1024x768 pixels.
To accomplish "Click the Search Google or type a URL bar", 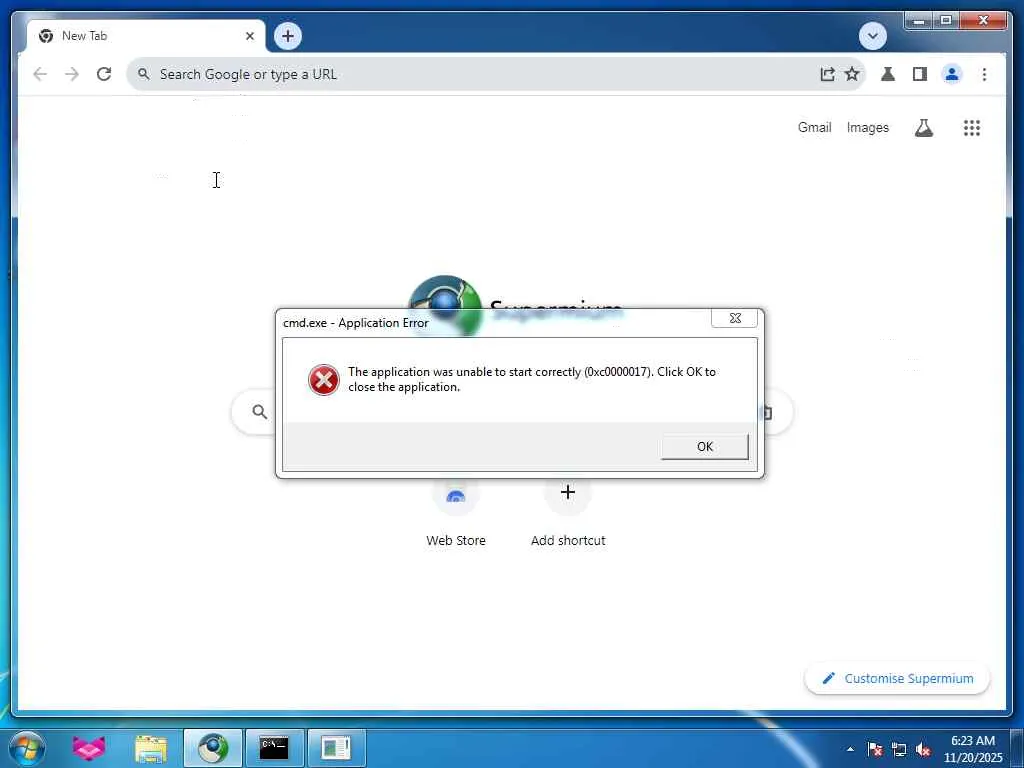I will tap(496, 74).
